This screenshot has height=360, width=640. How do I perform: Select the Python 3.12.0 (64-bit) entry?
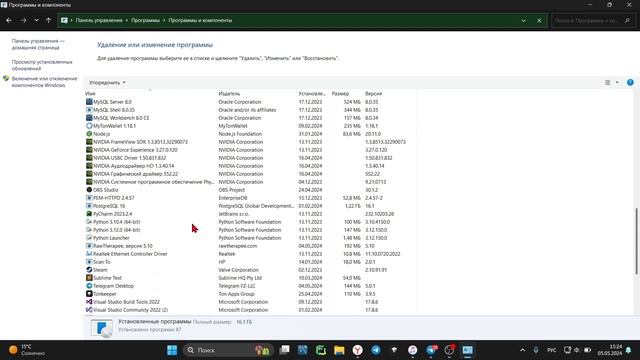[250, 230]
